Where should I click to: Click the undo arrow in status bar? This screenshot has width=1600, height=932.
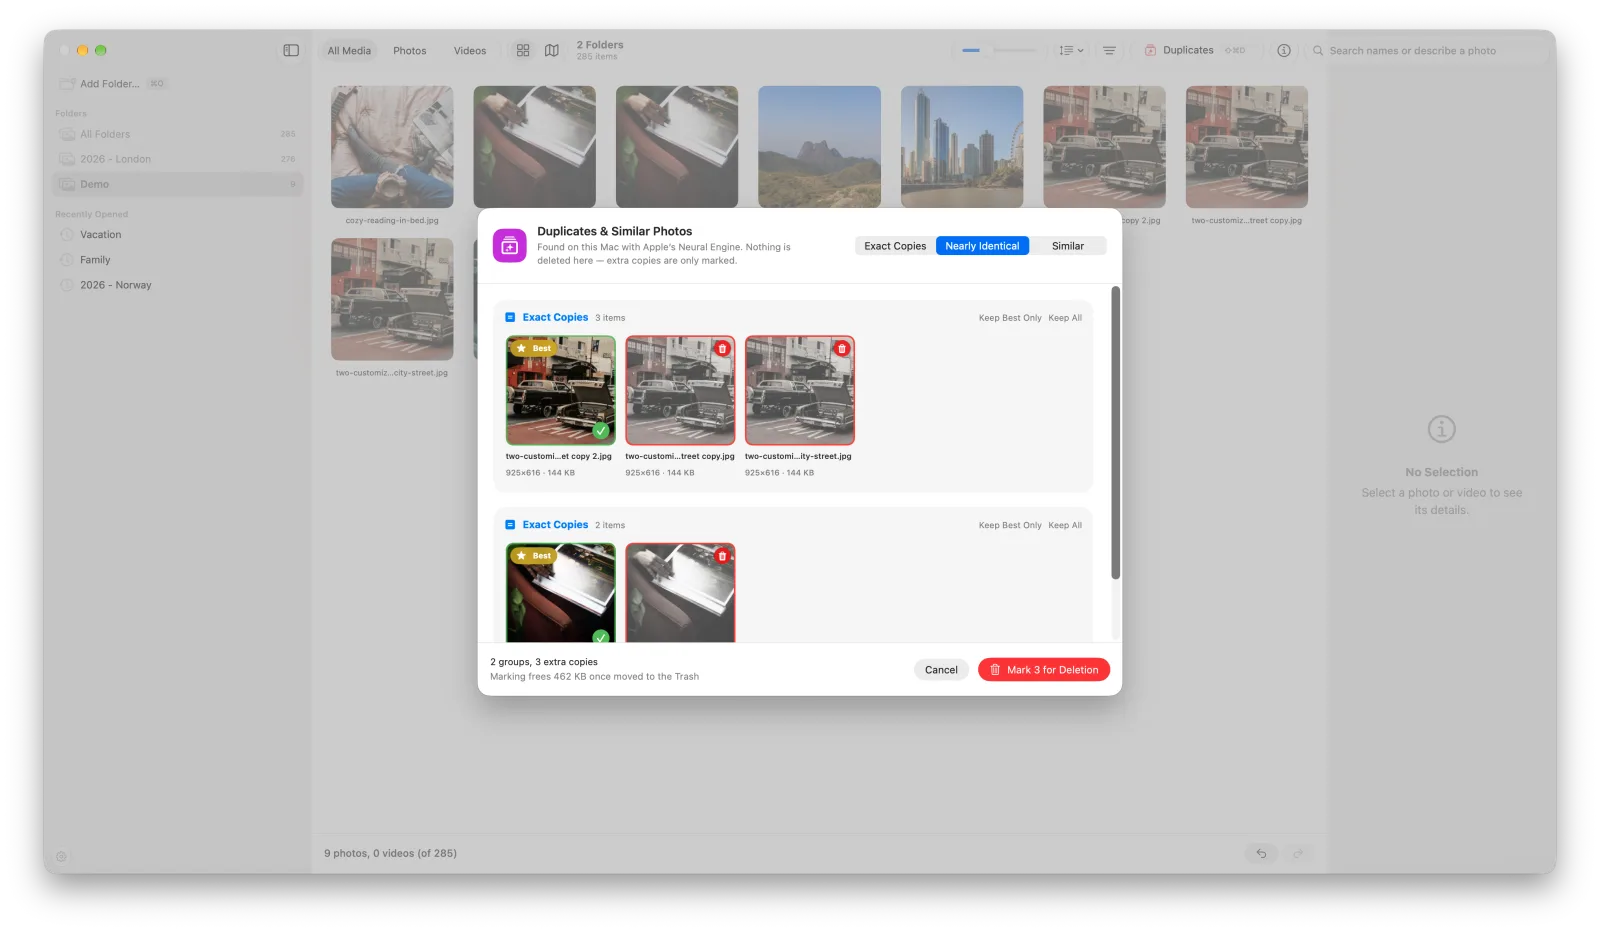pyautogui.click(x=1262, y=853)
